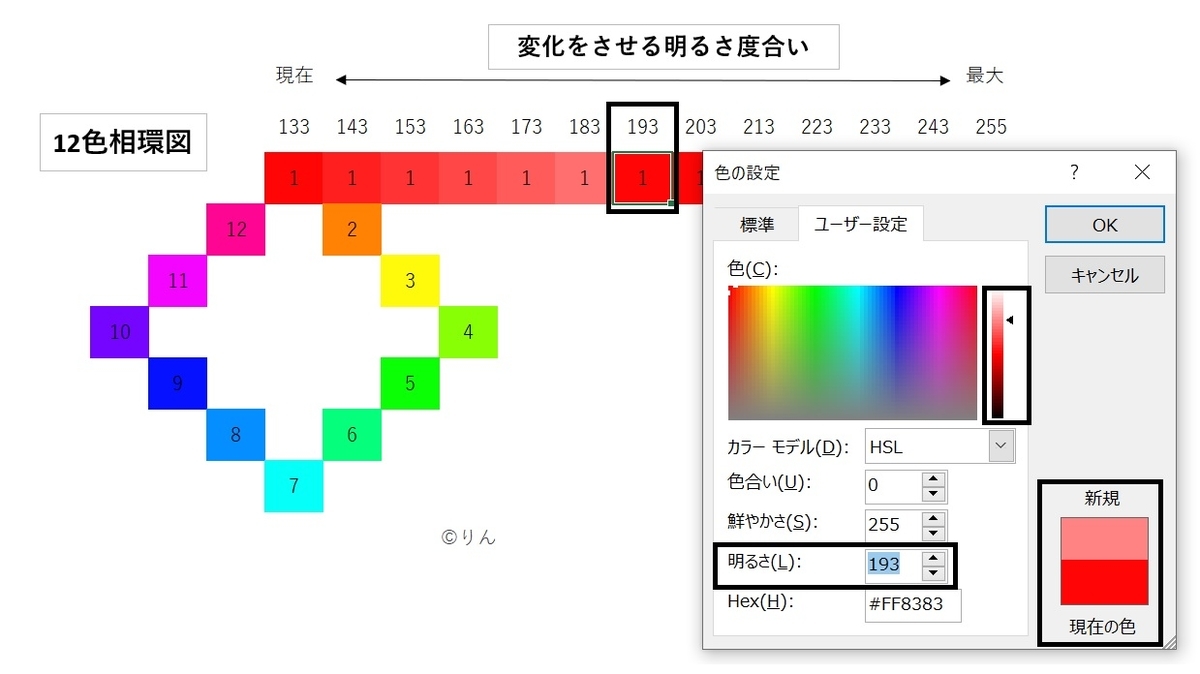The image size is (1200, 674).
Task: Click the value 173 header text
Action: 525,127
